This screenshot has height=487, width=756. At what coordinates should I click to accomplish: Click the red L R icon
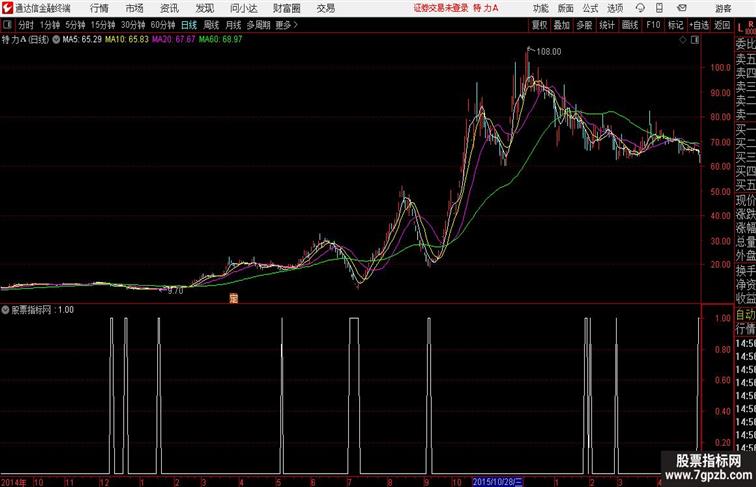point(746,27)
